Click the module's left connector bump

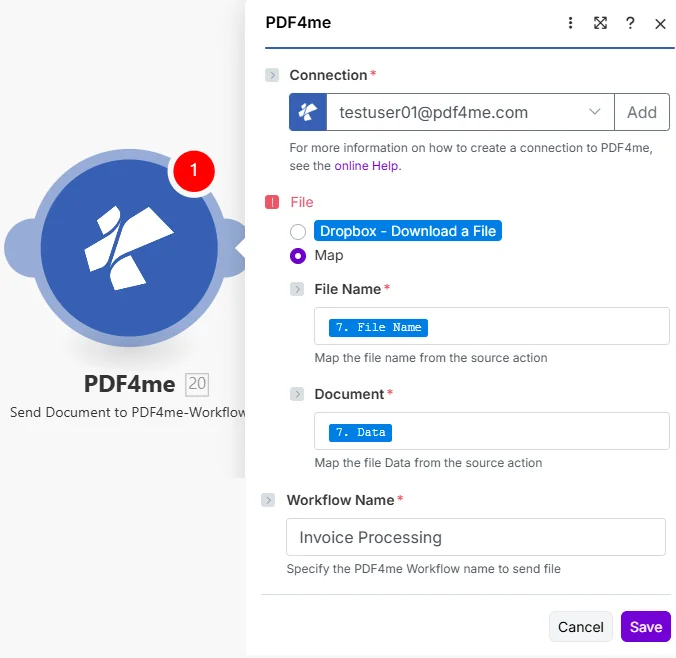pyautogui.click(x=19, y=248)
